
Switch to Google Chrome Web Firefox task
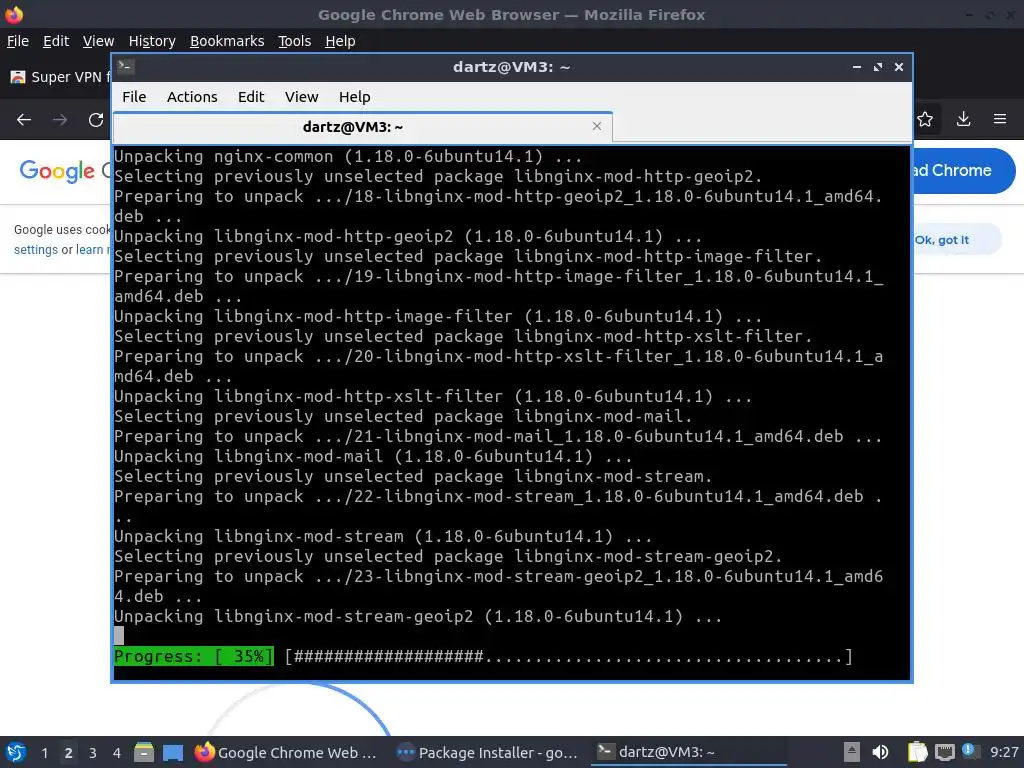286,752
